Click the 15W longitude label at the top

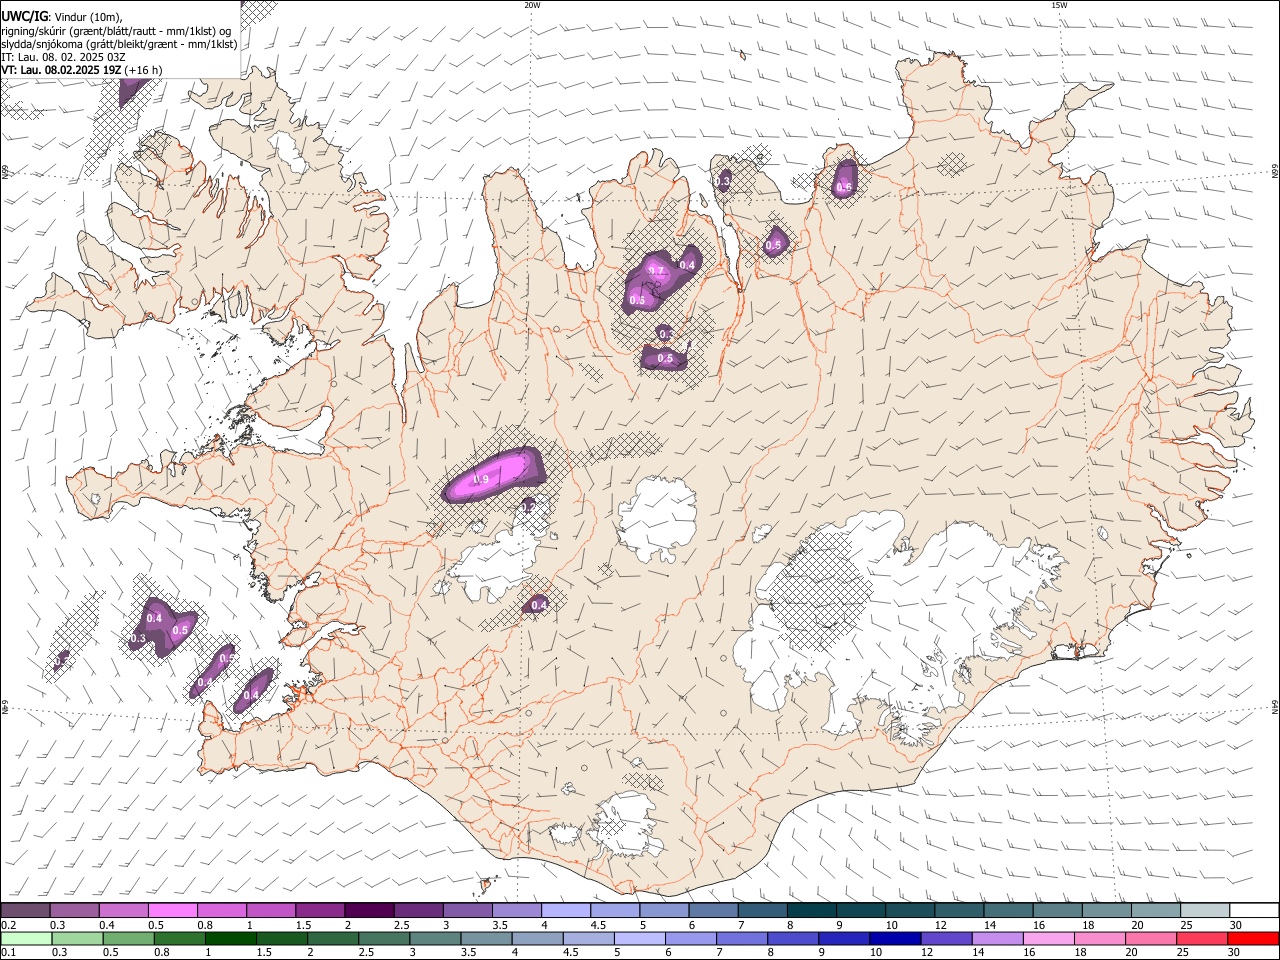tap(1059, 5)
